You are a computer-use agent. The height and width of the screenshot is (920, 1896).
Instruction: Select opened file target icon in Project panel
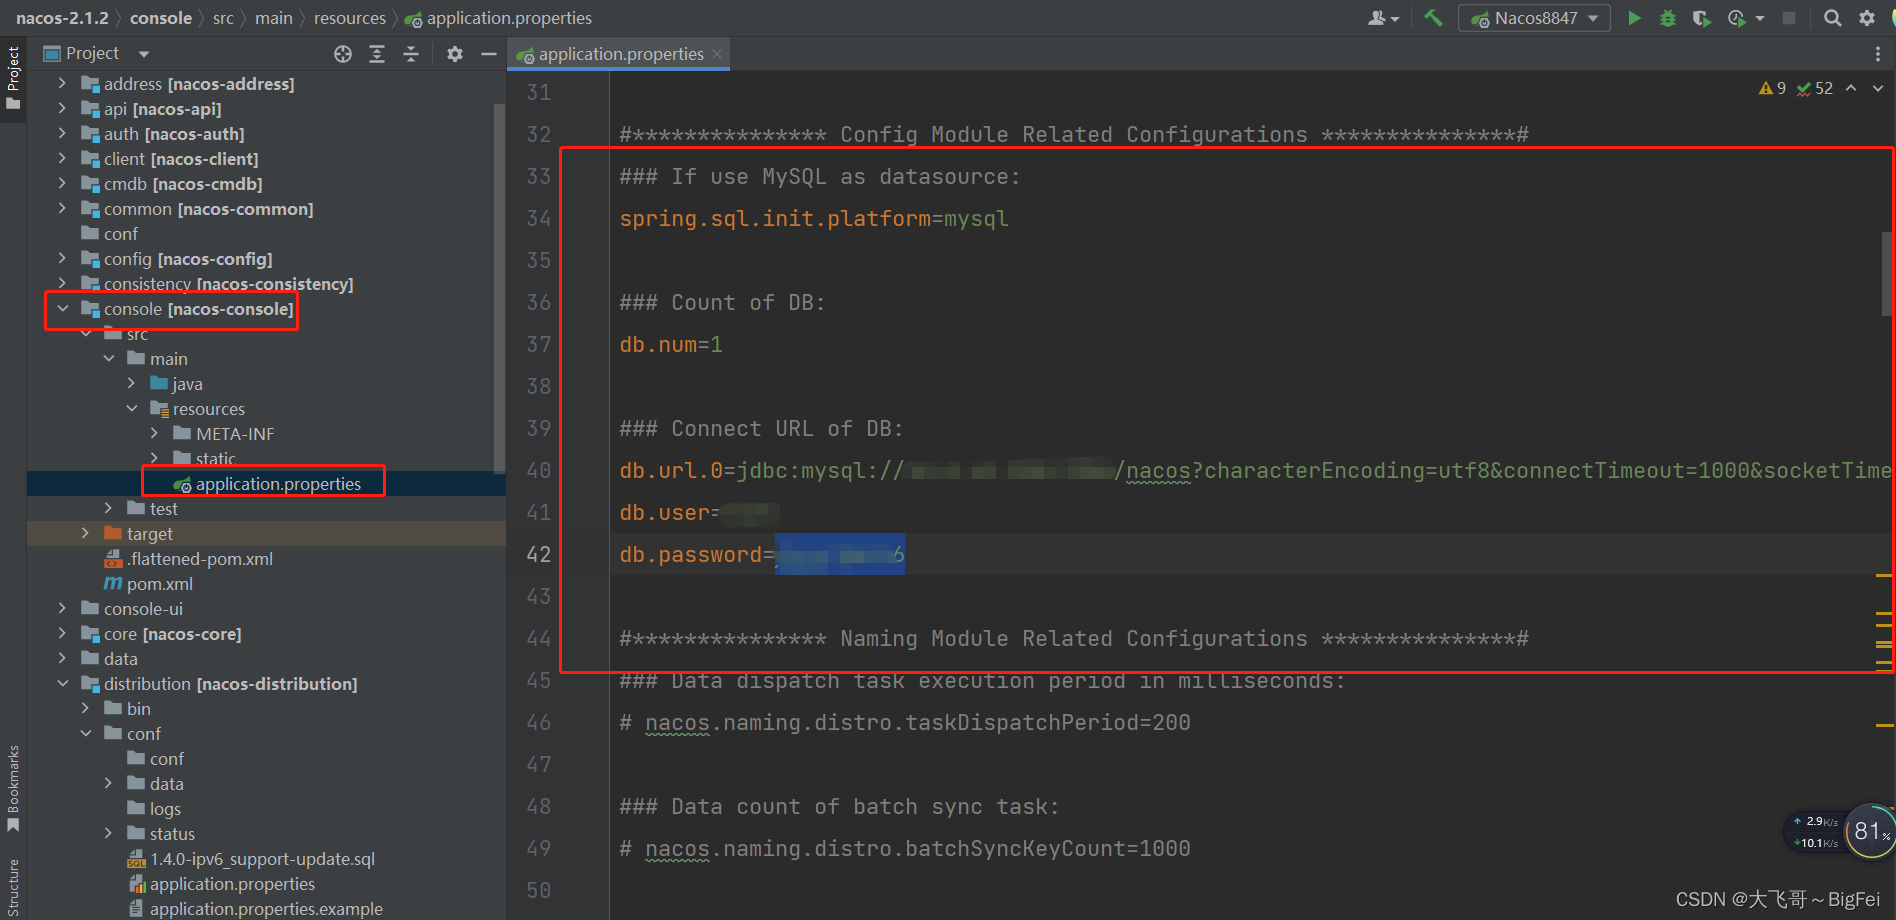tap(343, 54)
